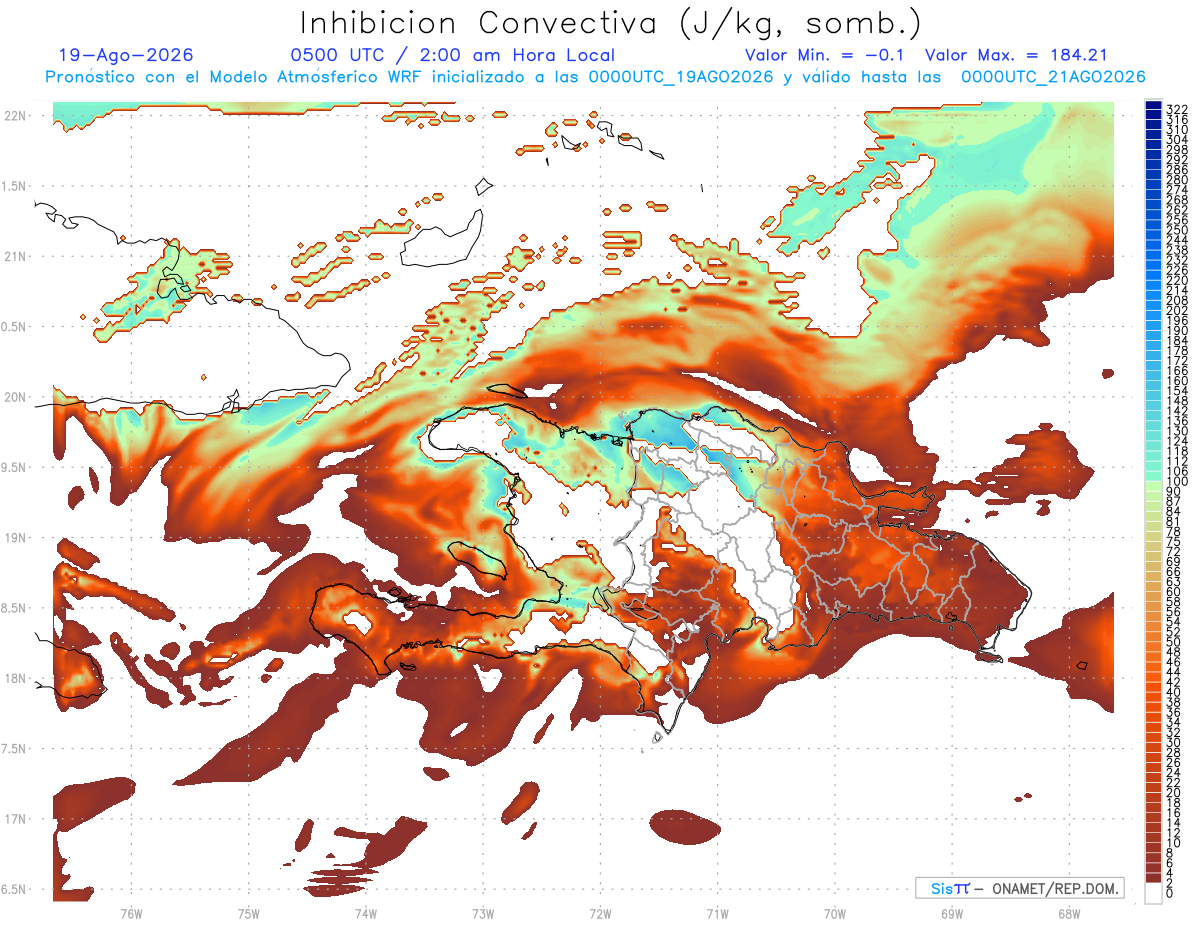Click the "72W" longitude label

[x=600, y=913]
